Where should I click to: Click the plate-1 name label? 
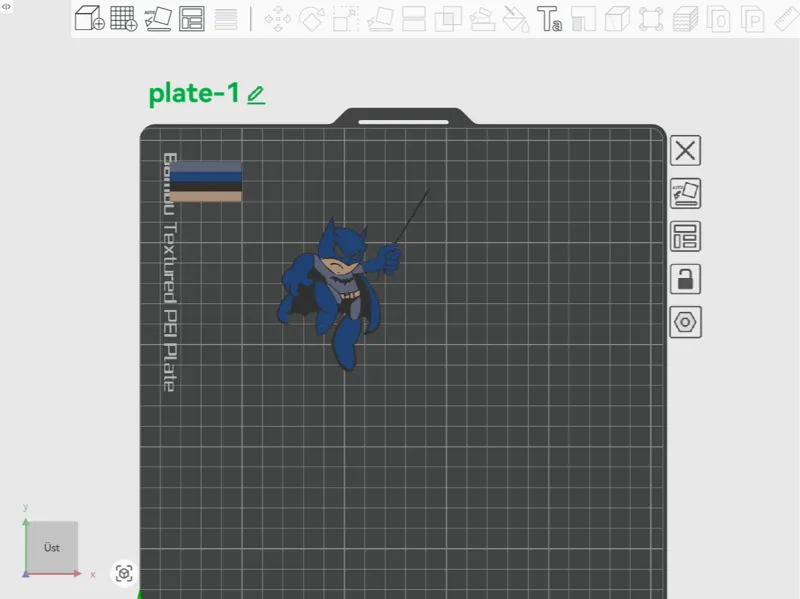(193, 94)
